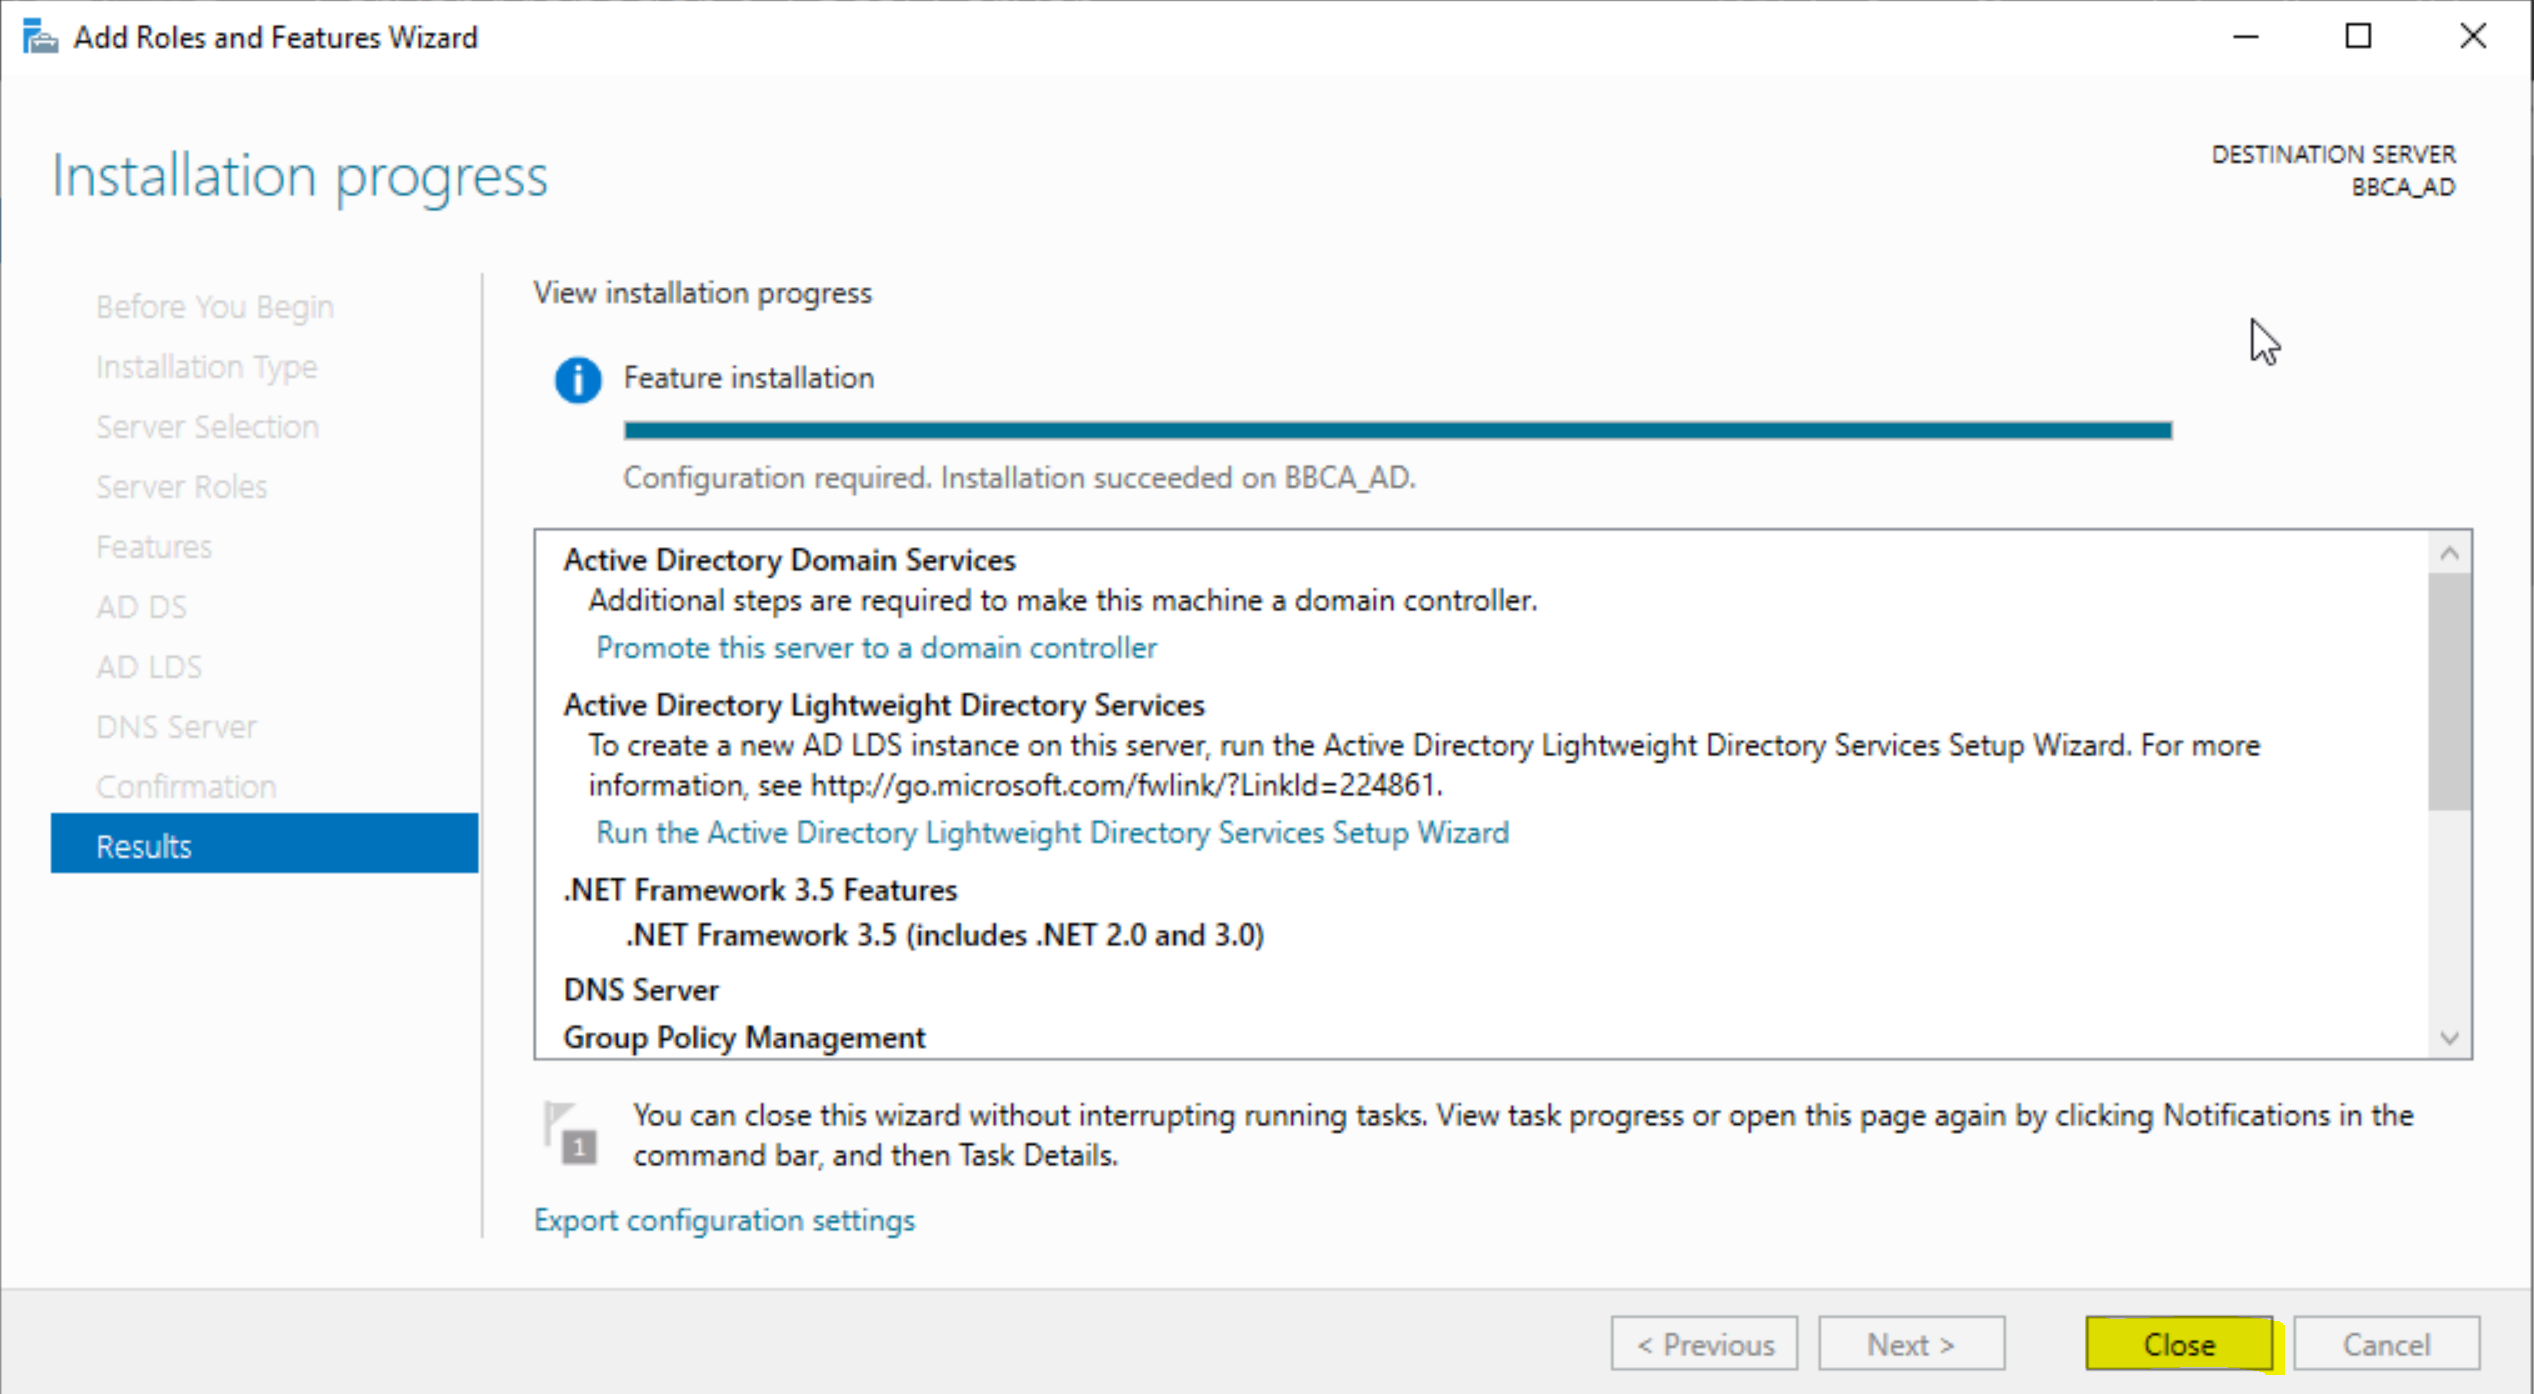Click the Cancel button

2386,1344
